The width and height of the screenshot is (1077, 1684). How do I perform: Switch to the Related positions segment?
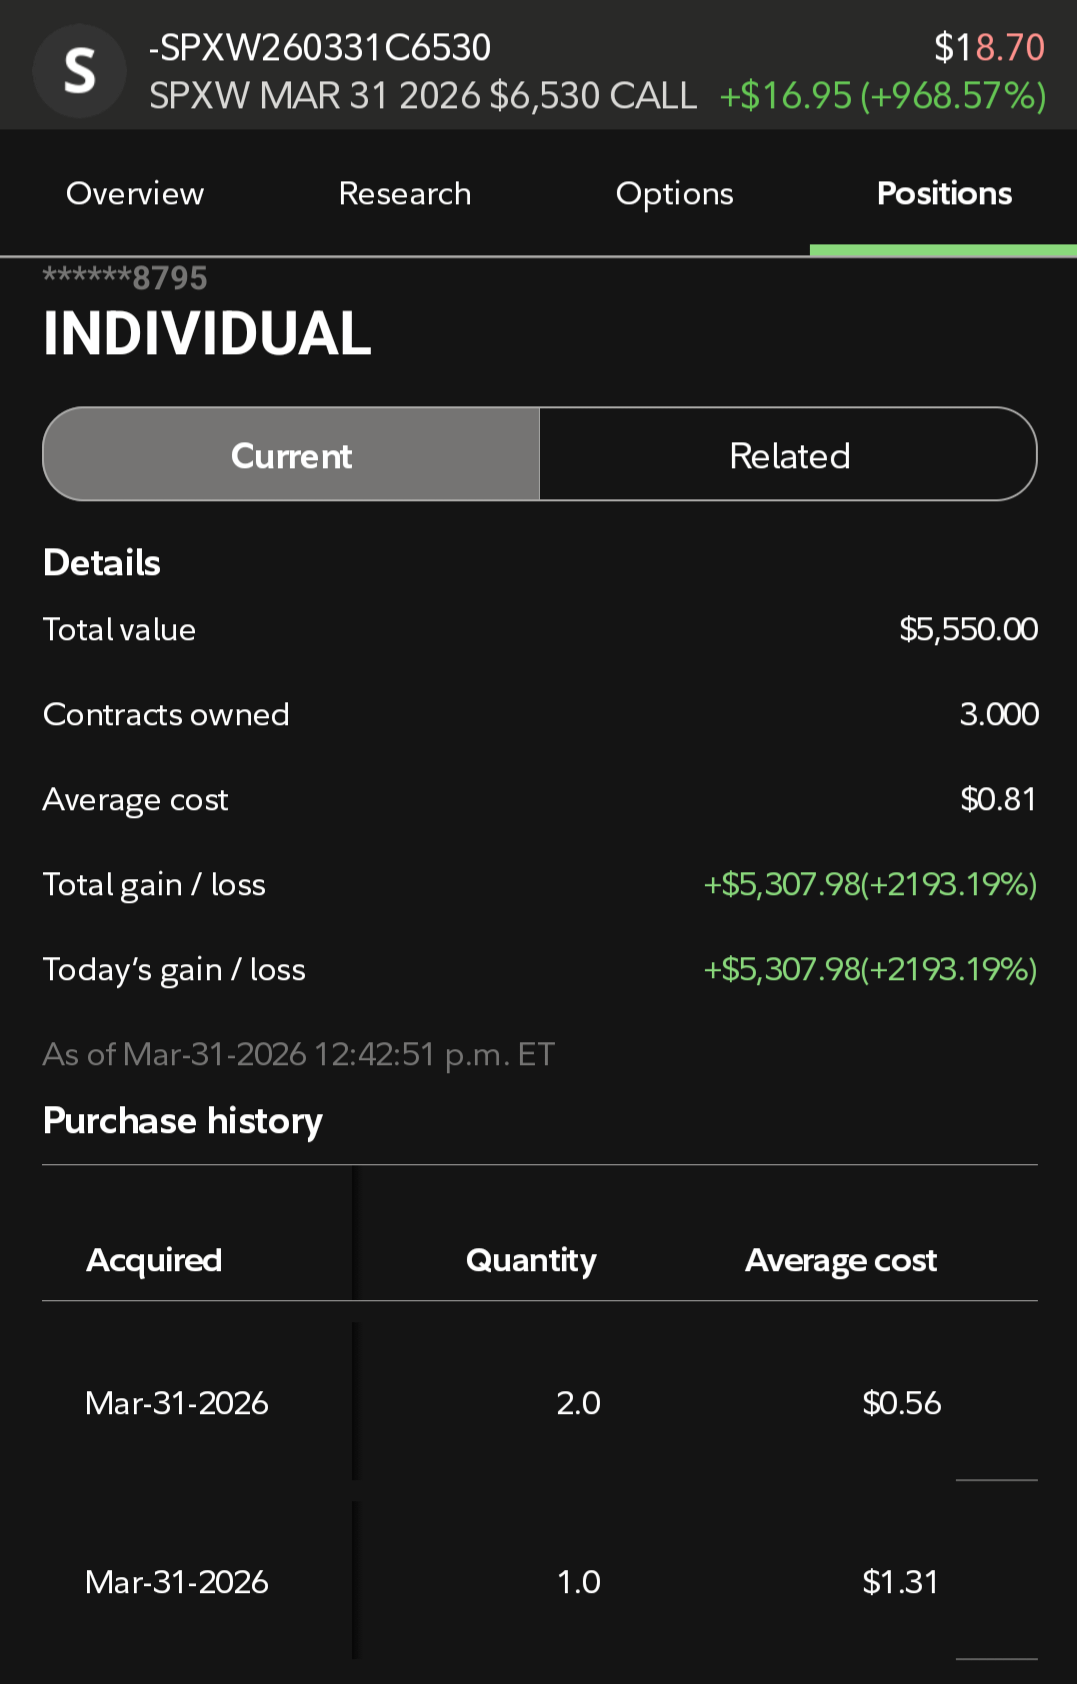[789, 455]
